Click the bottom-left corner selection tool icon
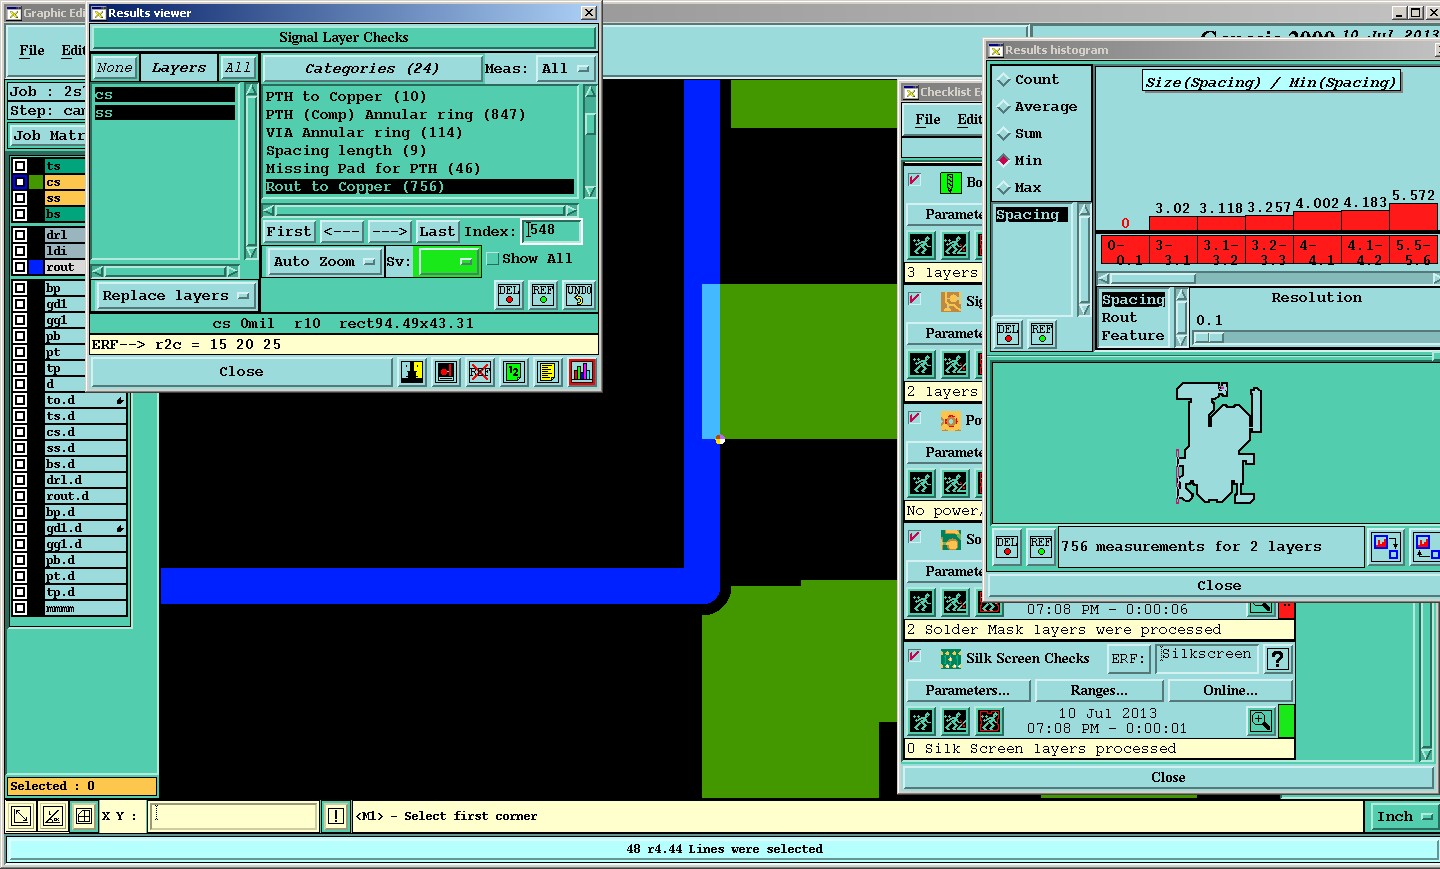The image size is (1440, 869). coord(21,816)
